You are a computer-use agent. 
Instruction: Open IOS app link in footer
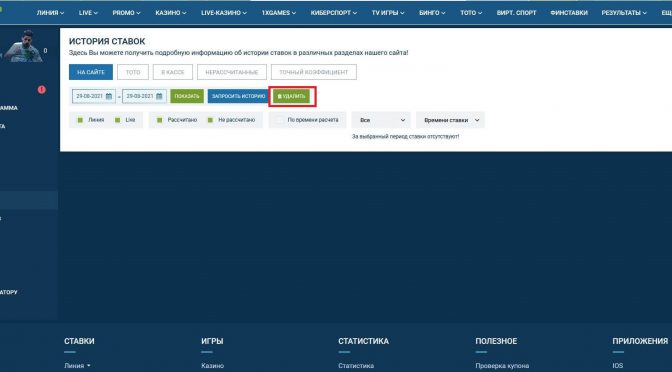pos(618,366)
